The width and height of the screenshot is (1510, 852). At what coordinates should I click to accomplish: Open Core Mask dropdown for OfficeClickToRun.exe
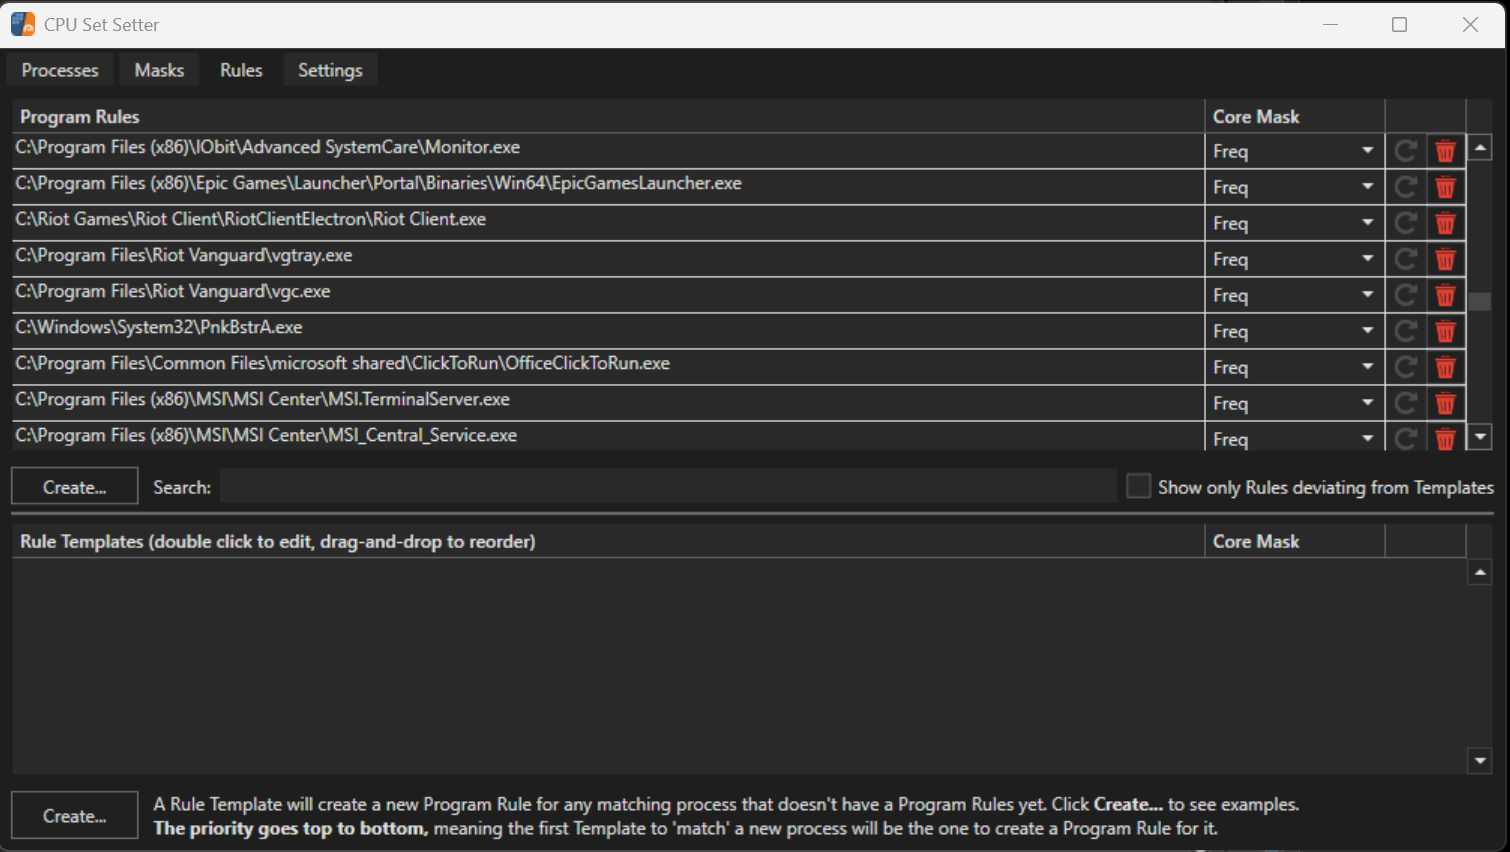tap(1294, 367)
